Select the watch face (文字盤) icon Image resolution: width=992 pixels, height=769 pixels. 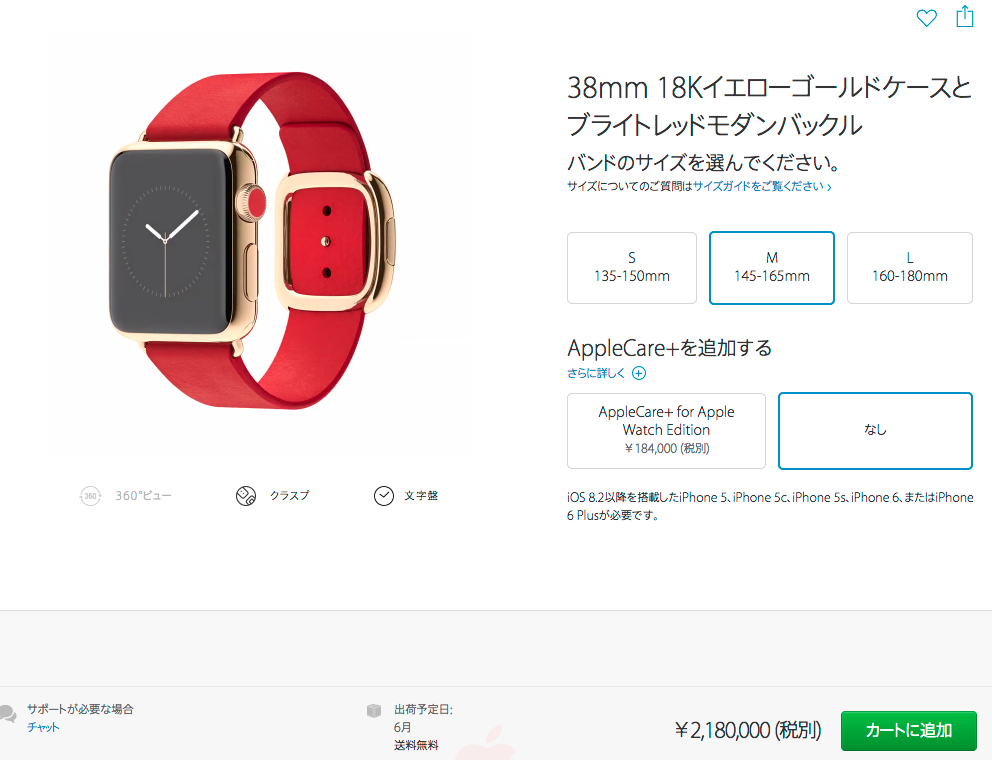pyautogui.click(x=383, y=496)
